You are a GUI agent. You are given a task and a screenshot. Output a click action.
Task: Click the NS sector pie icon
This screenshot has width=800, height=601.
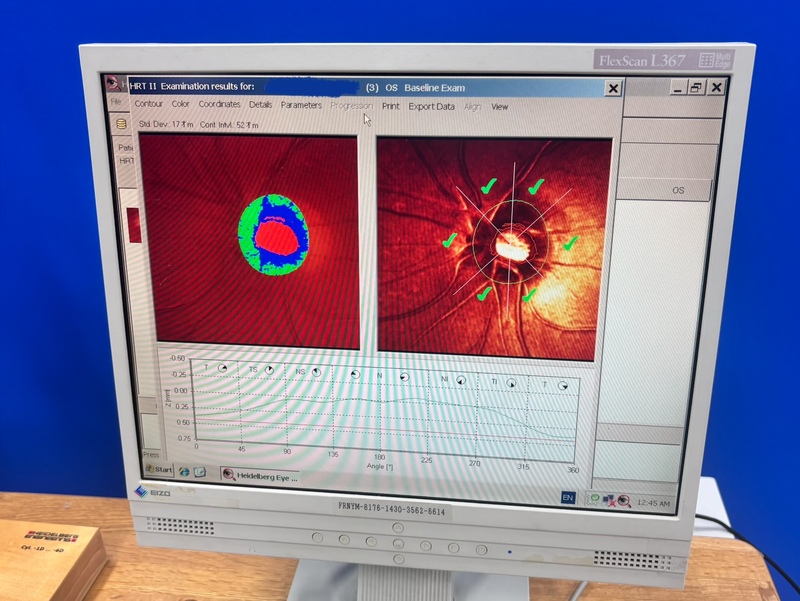(316, 372)
